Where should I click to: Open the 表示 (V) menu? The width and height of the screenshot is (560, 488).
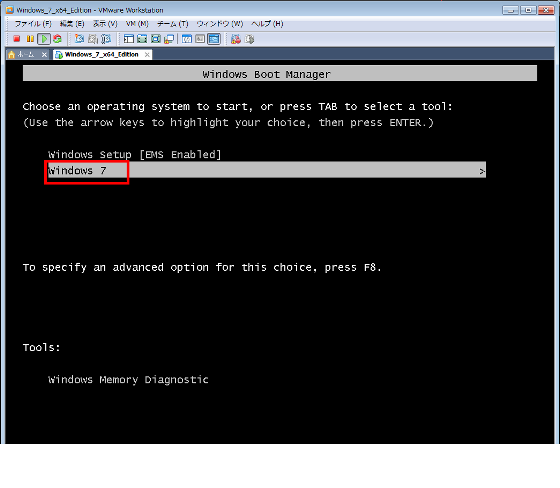105,24
